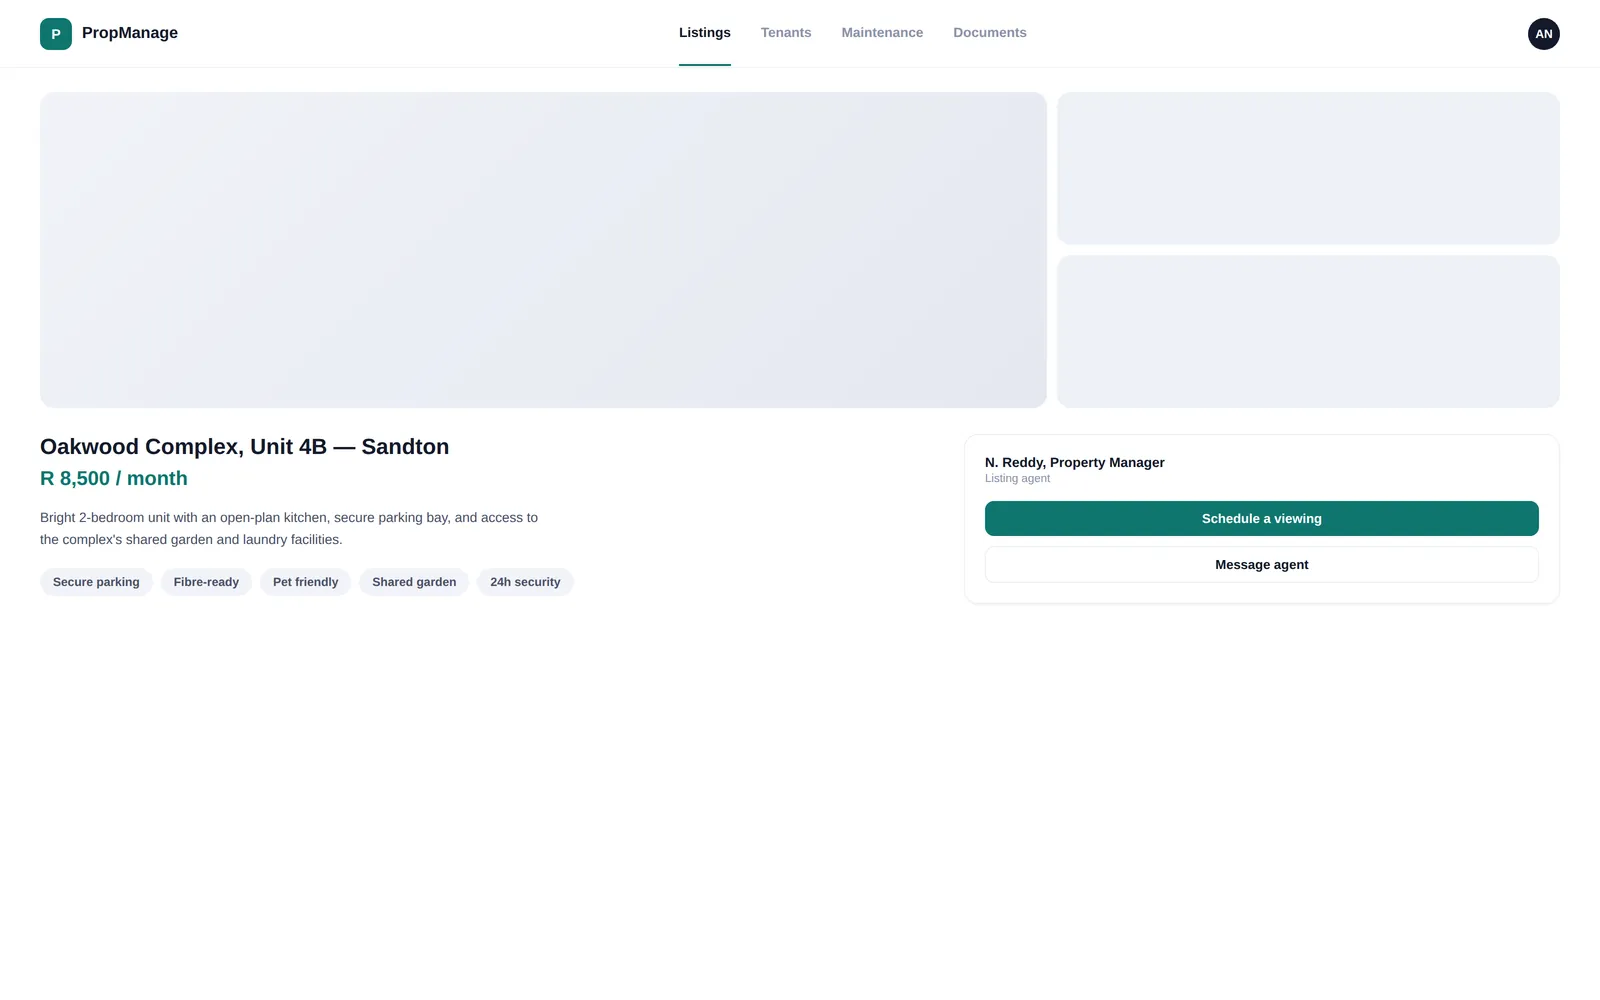Image resolution: width=1600 pixels, height=1000 pixels.
Task: Click the PropManage logo icon
Action: 56,34
